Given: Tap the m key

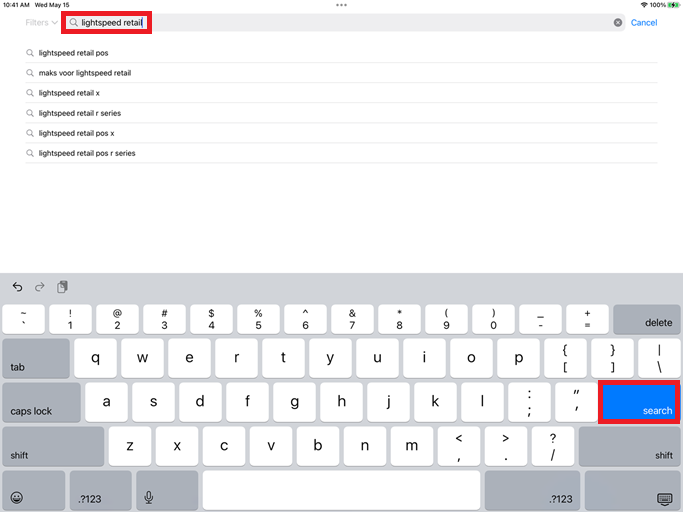Looking at the screenshot, I should 412,446.
